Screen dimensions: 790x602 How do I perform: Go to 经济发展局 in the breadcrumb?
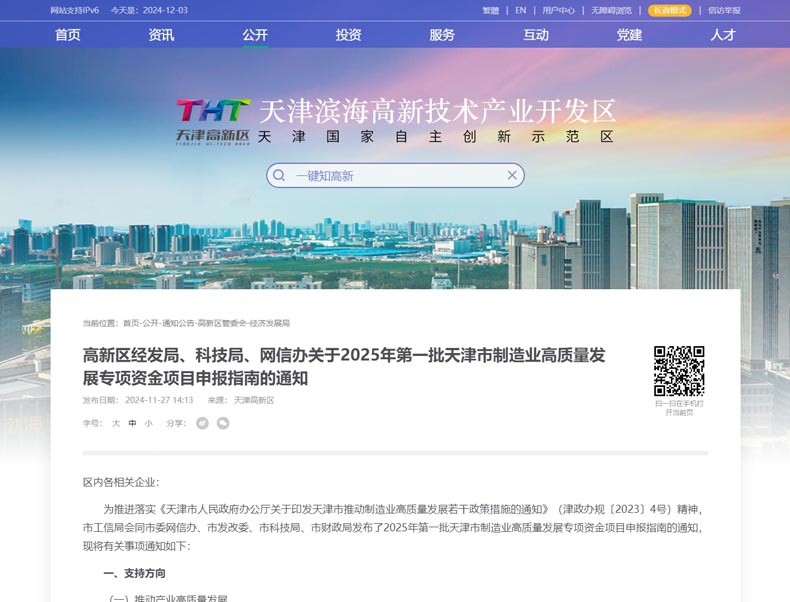(270, 323)
